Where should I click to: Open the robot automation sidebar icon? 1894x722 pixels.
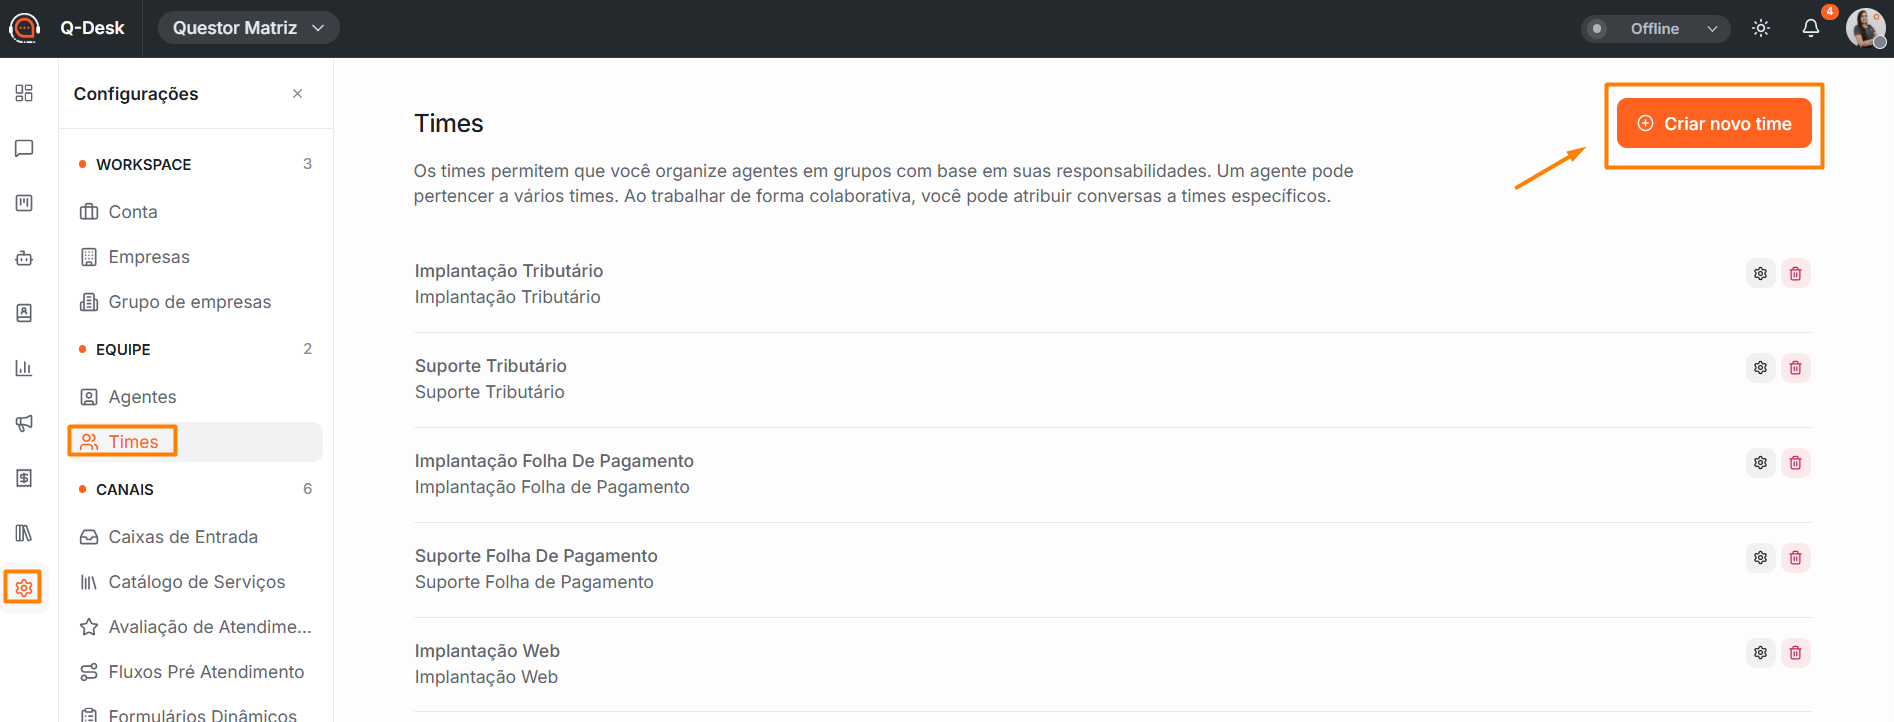(x=24, y=258)
